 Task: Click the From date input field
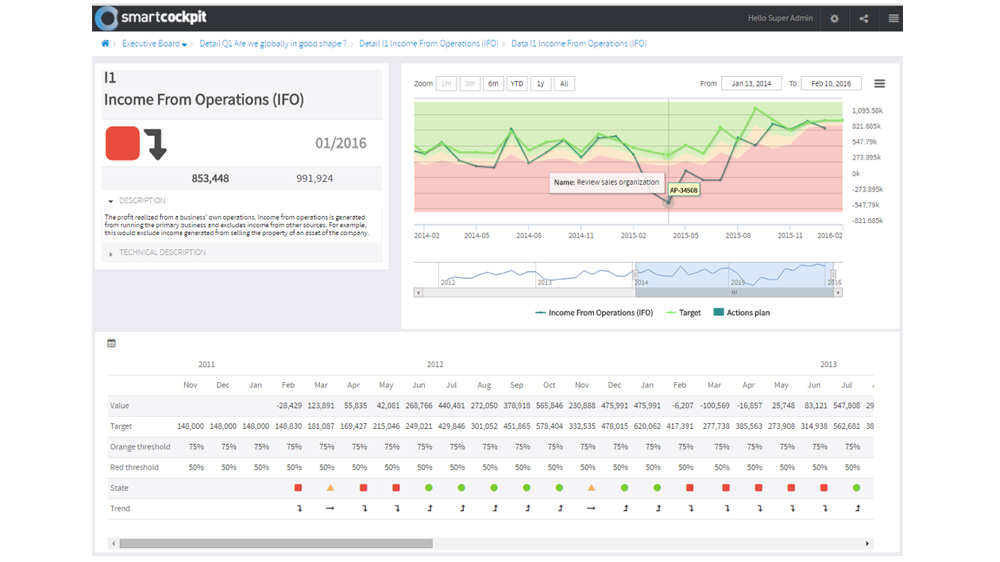pyautogui.click(x=751, y=84)
